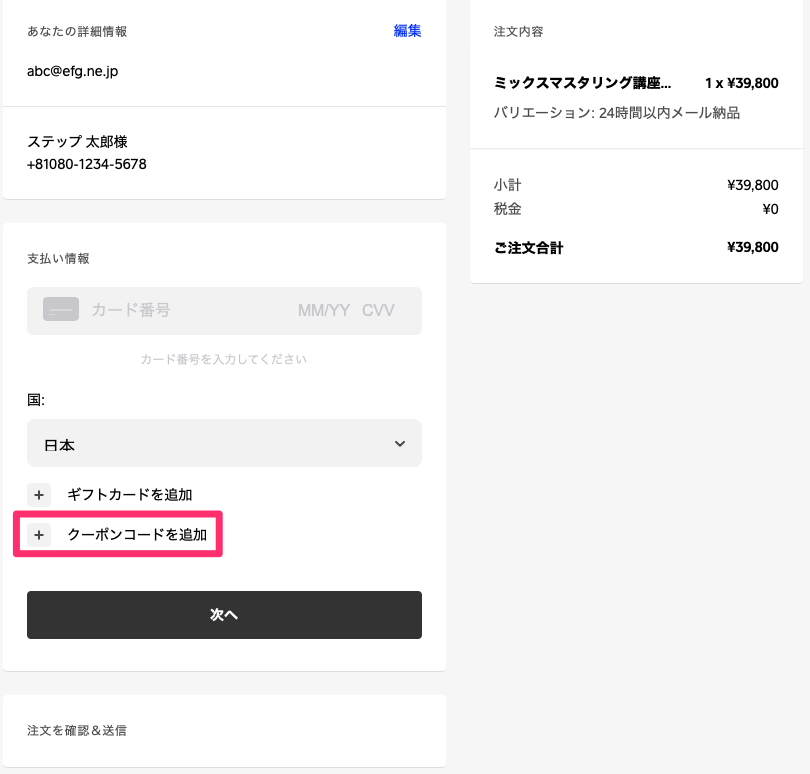Expand クーポンコードを追加 option

click(137, 535)
